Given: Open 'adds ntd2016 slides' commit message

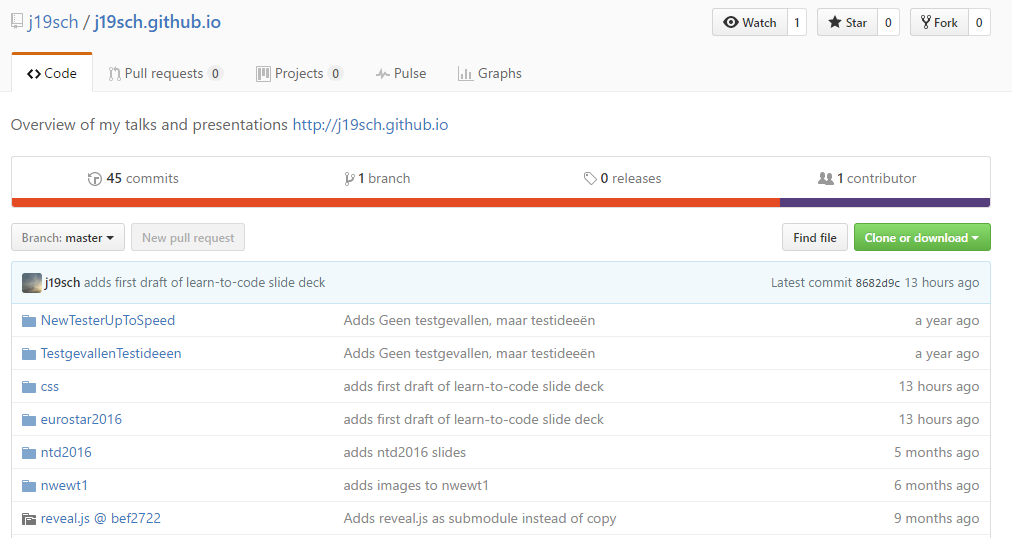Looking at the screenshot, I should point(405,452).
